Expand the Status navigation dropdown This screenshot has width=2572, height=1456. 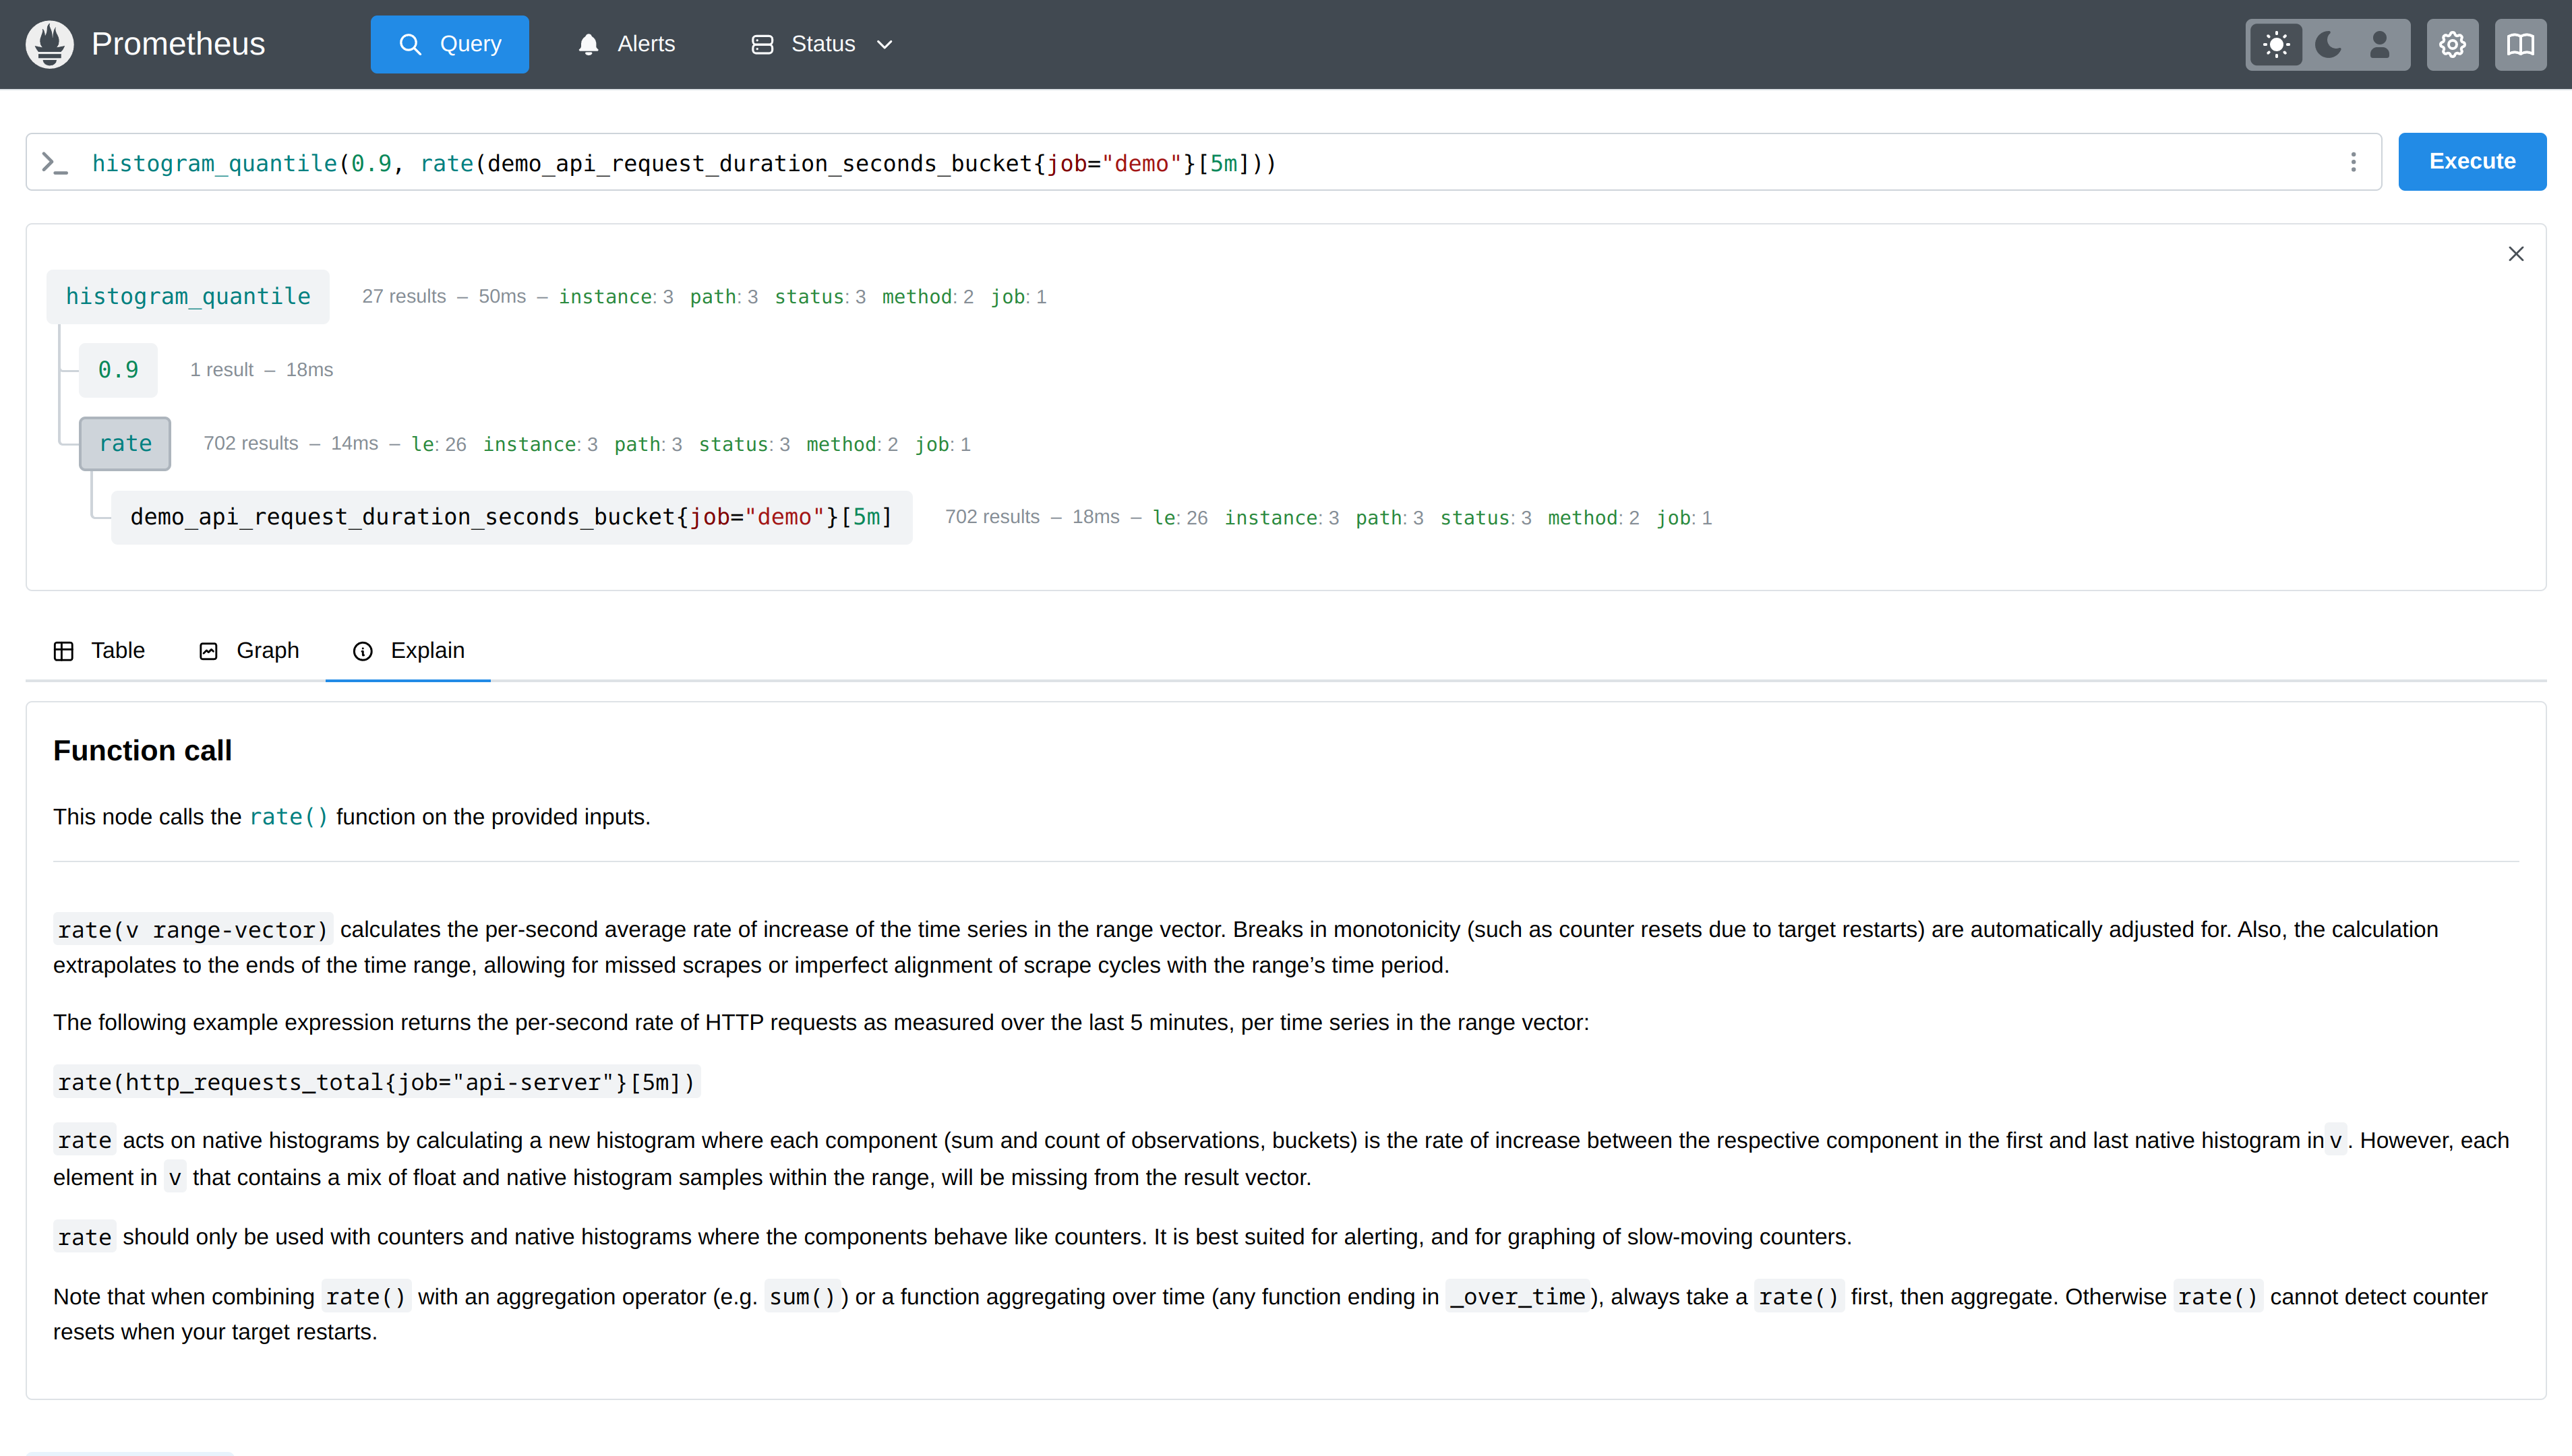(885, 44)
